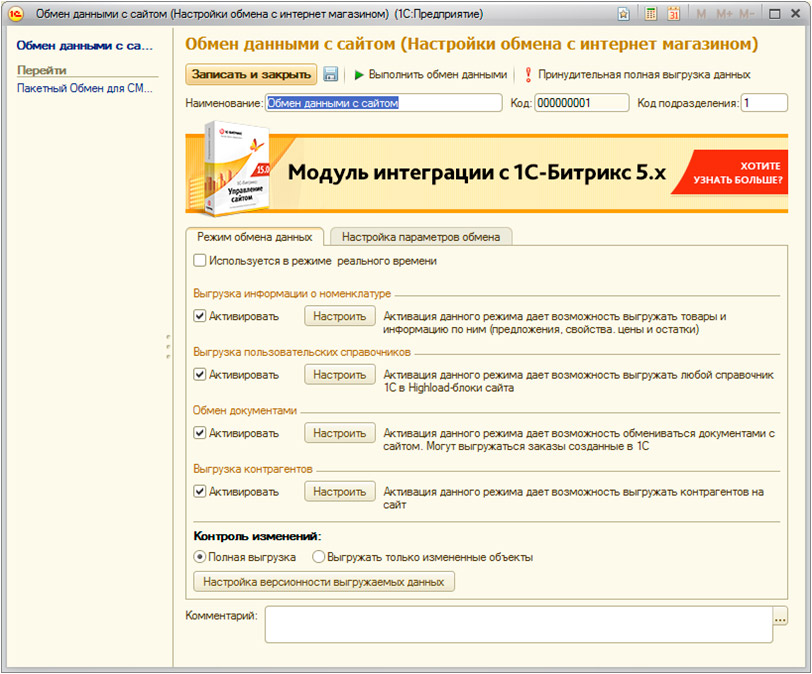The width and height of the screenshot is (812, 674).
Task: Switch to "Настройка параметров обмена" tab
Action: (421, 237)
